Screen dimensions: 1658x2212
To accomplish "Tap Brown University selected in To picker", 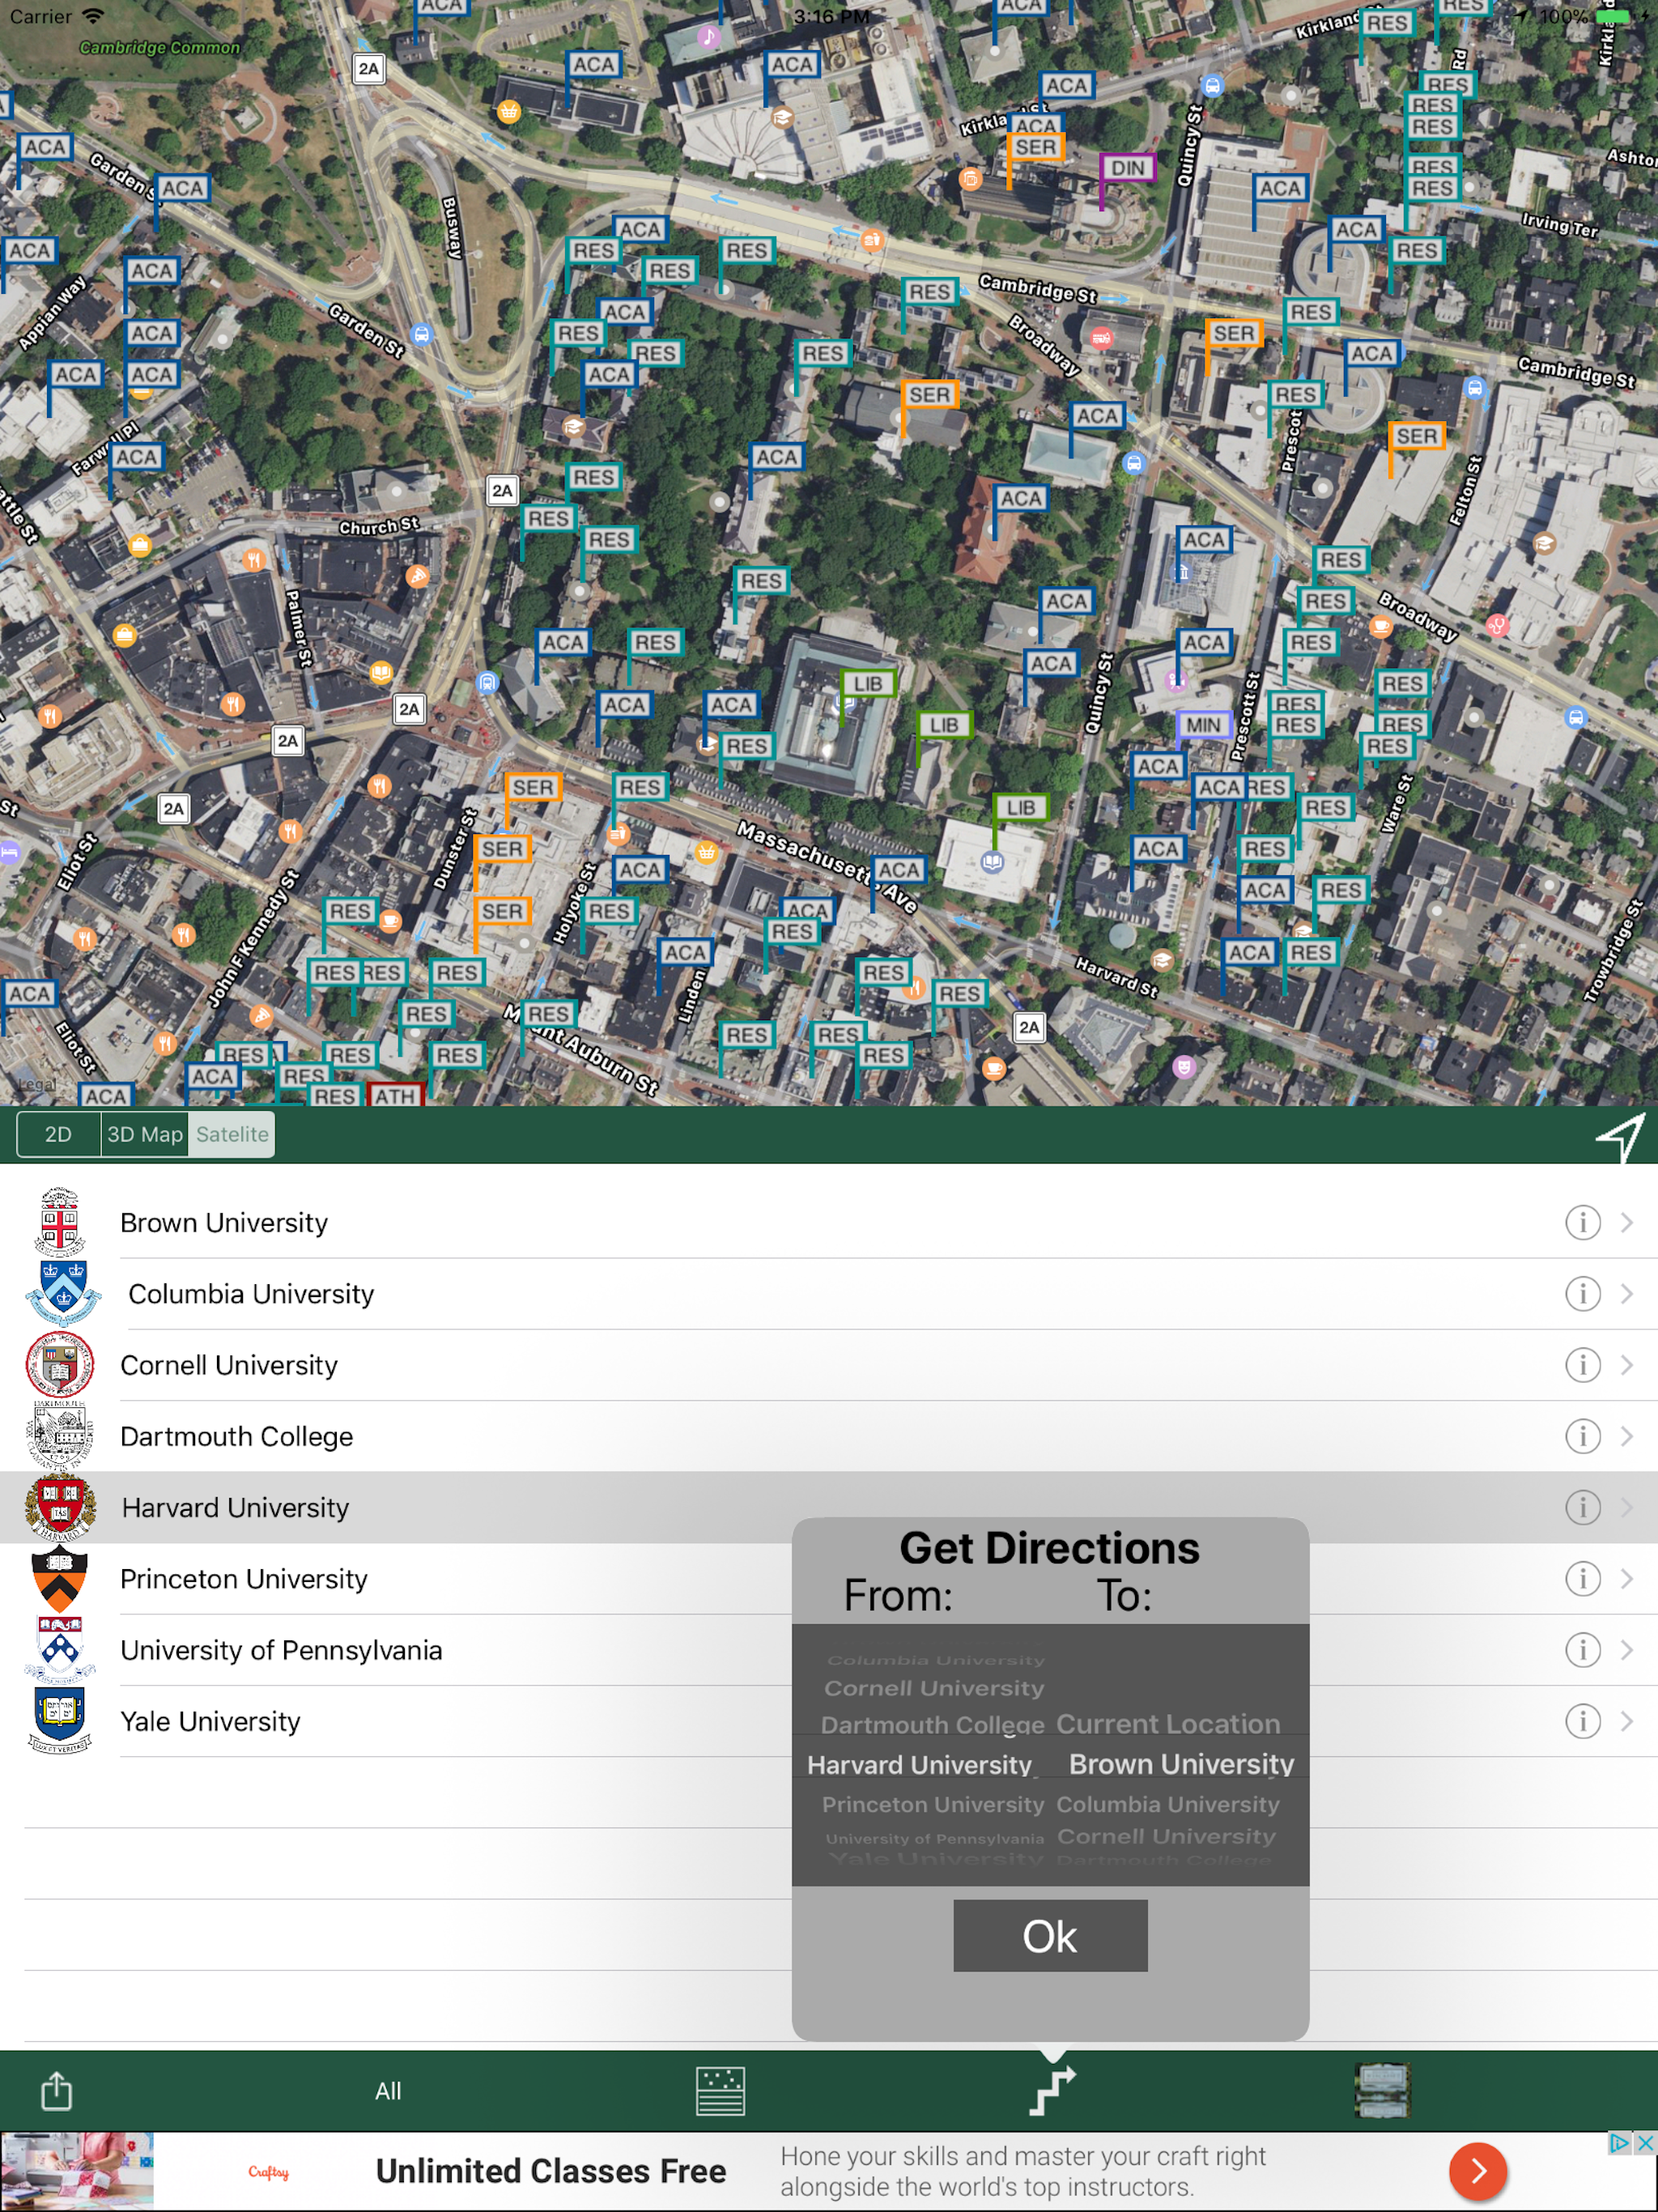I will pyautogui.click(x=1181, y=1764).
